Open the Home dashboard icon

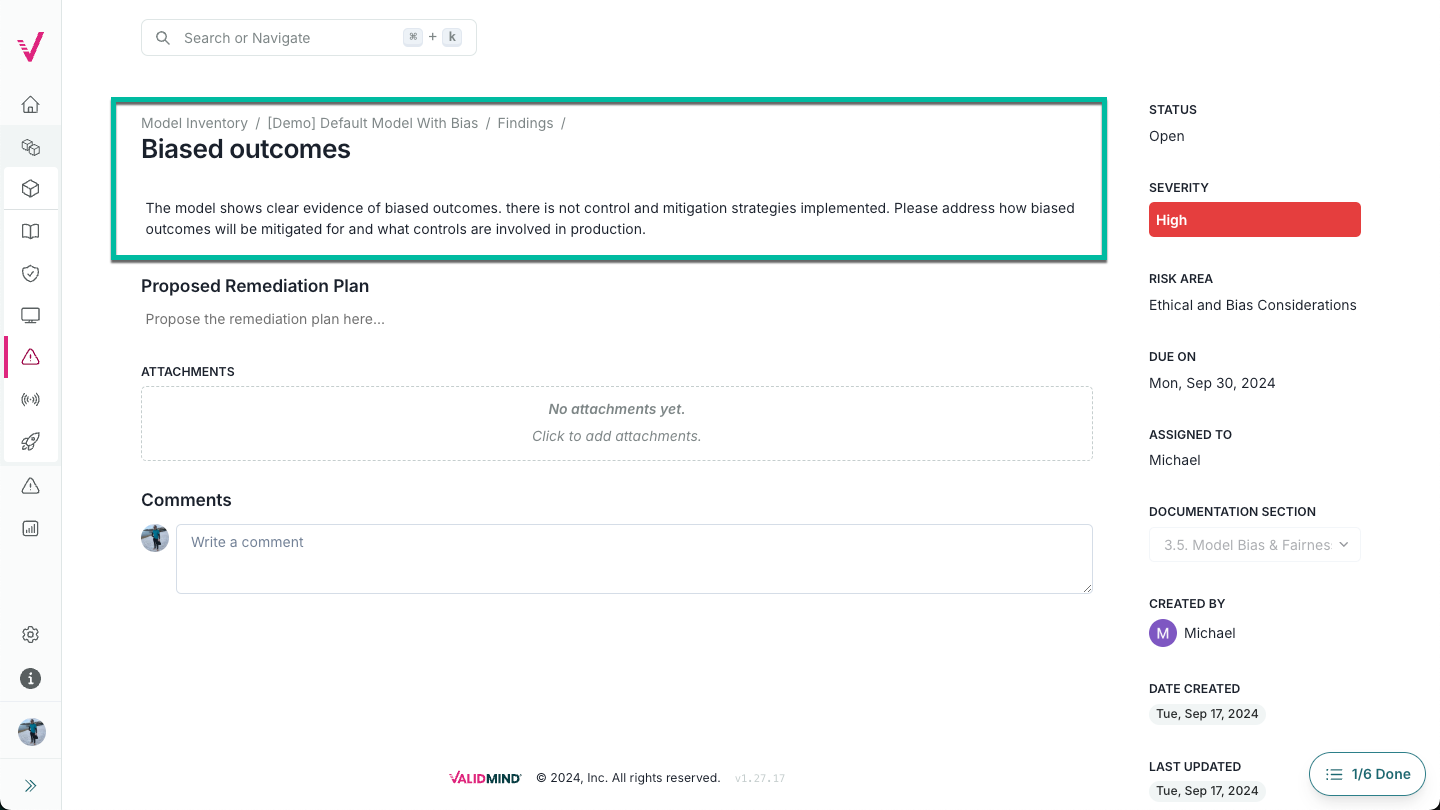[30, 104]
